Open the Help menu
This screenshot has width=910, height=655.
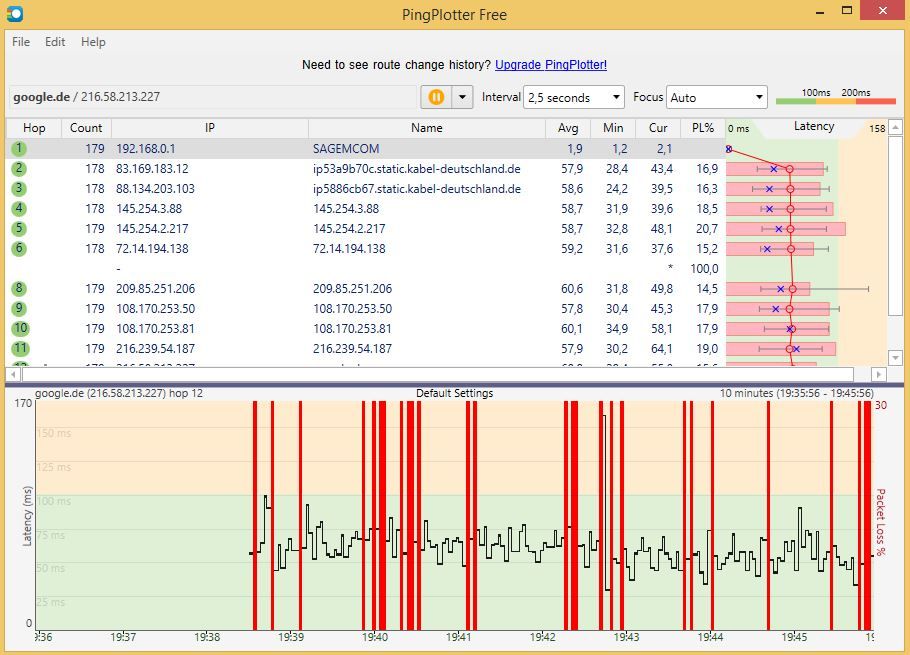pyautogui.click(x=93, y=42)
